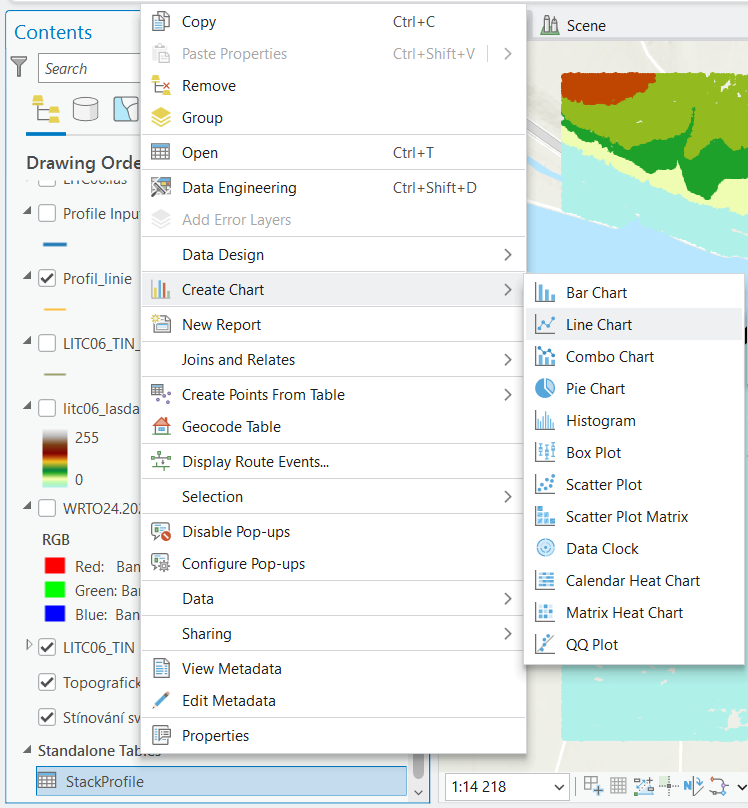Screen dimensions: 748x808
Task: Create a Data Clock chart
Action: click(x=601, y=549)
